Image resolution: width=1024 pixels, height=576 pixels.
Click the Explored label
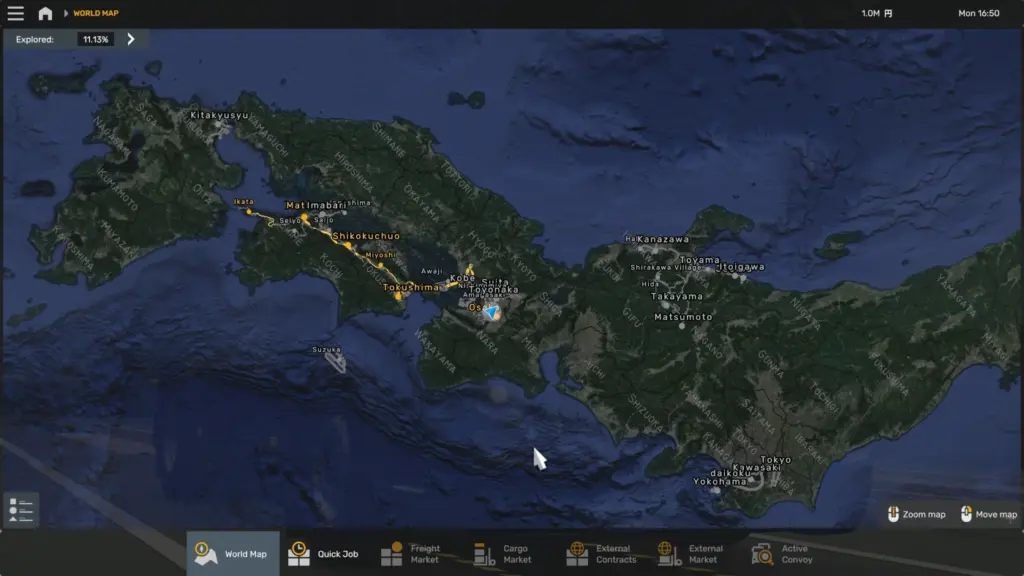pos(35,39)
